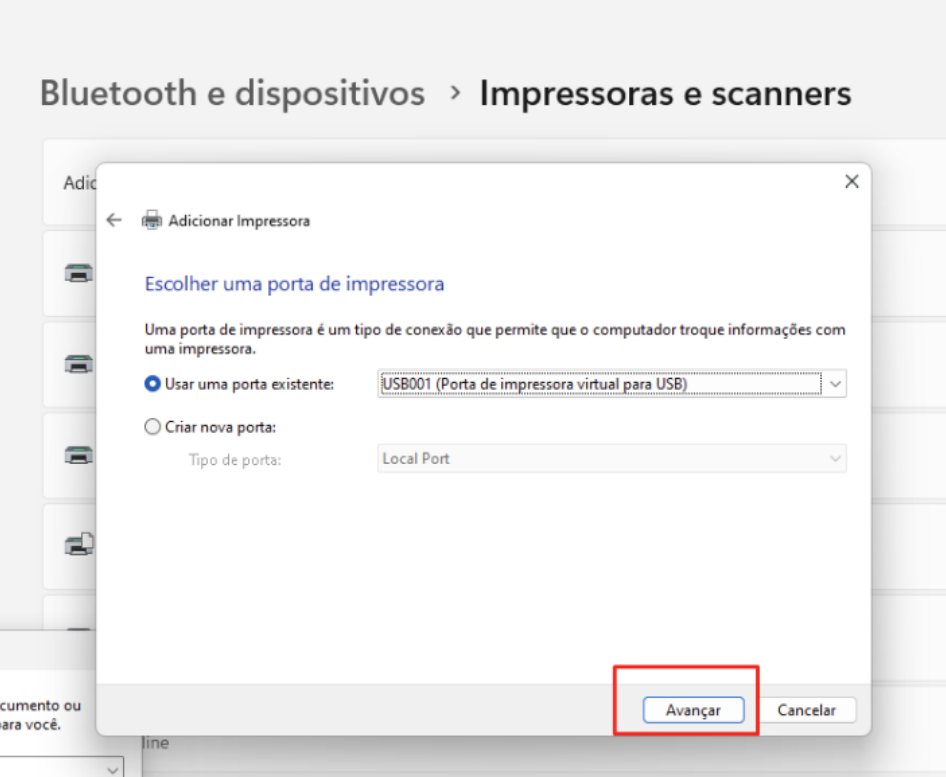946x777 pixels.
Task: Click the fax-style device icon, fourth in list
Action: [x=79, y=545]
